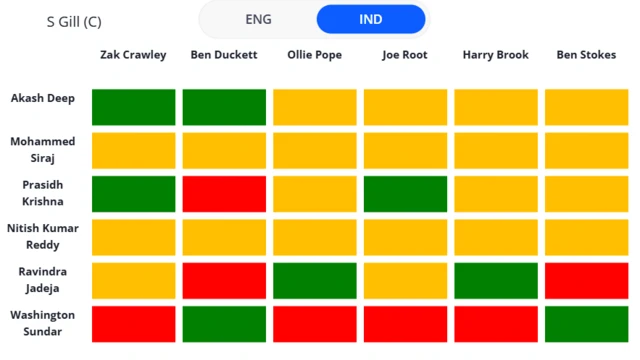Switch to the ENG team toggle
640x360 pixels.
(258, 19)
